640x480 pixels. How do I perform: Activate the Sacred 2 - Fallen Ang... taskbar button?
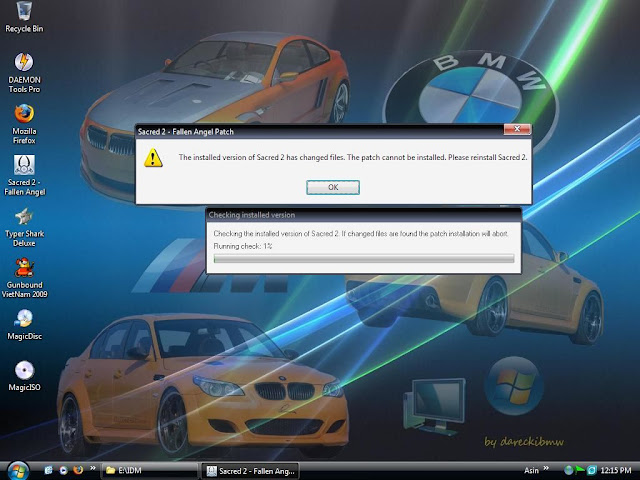point(250,471)
